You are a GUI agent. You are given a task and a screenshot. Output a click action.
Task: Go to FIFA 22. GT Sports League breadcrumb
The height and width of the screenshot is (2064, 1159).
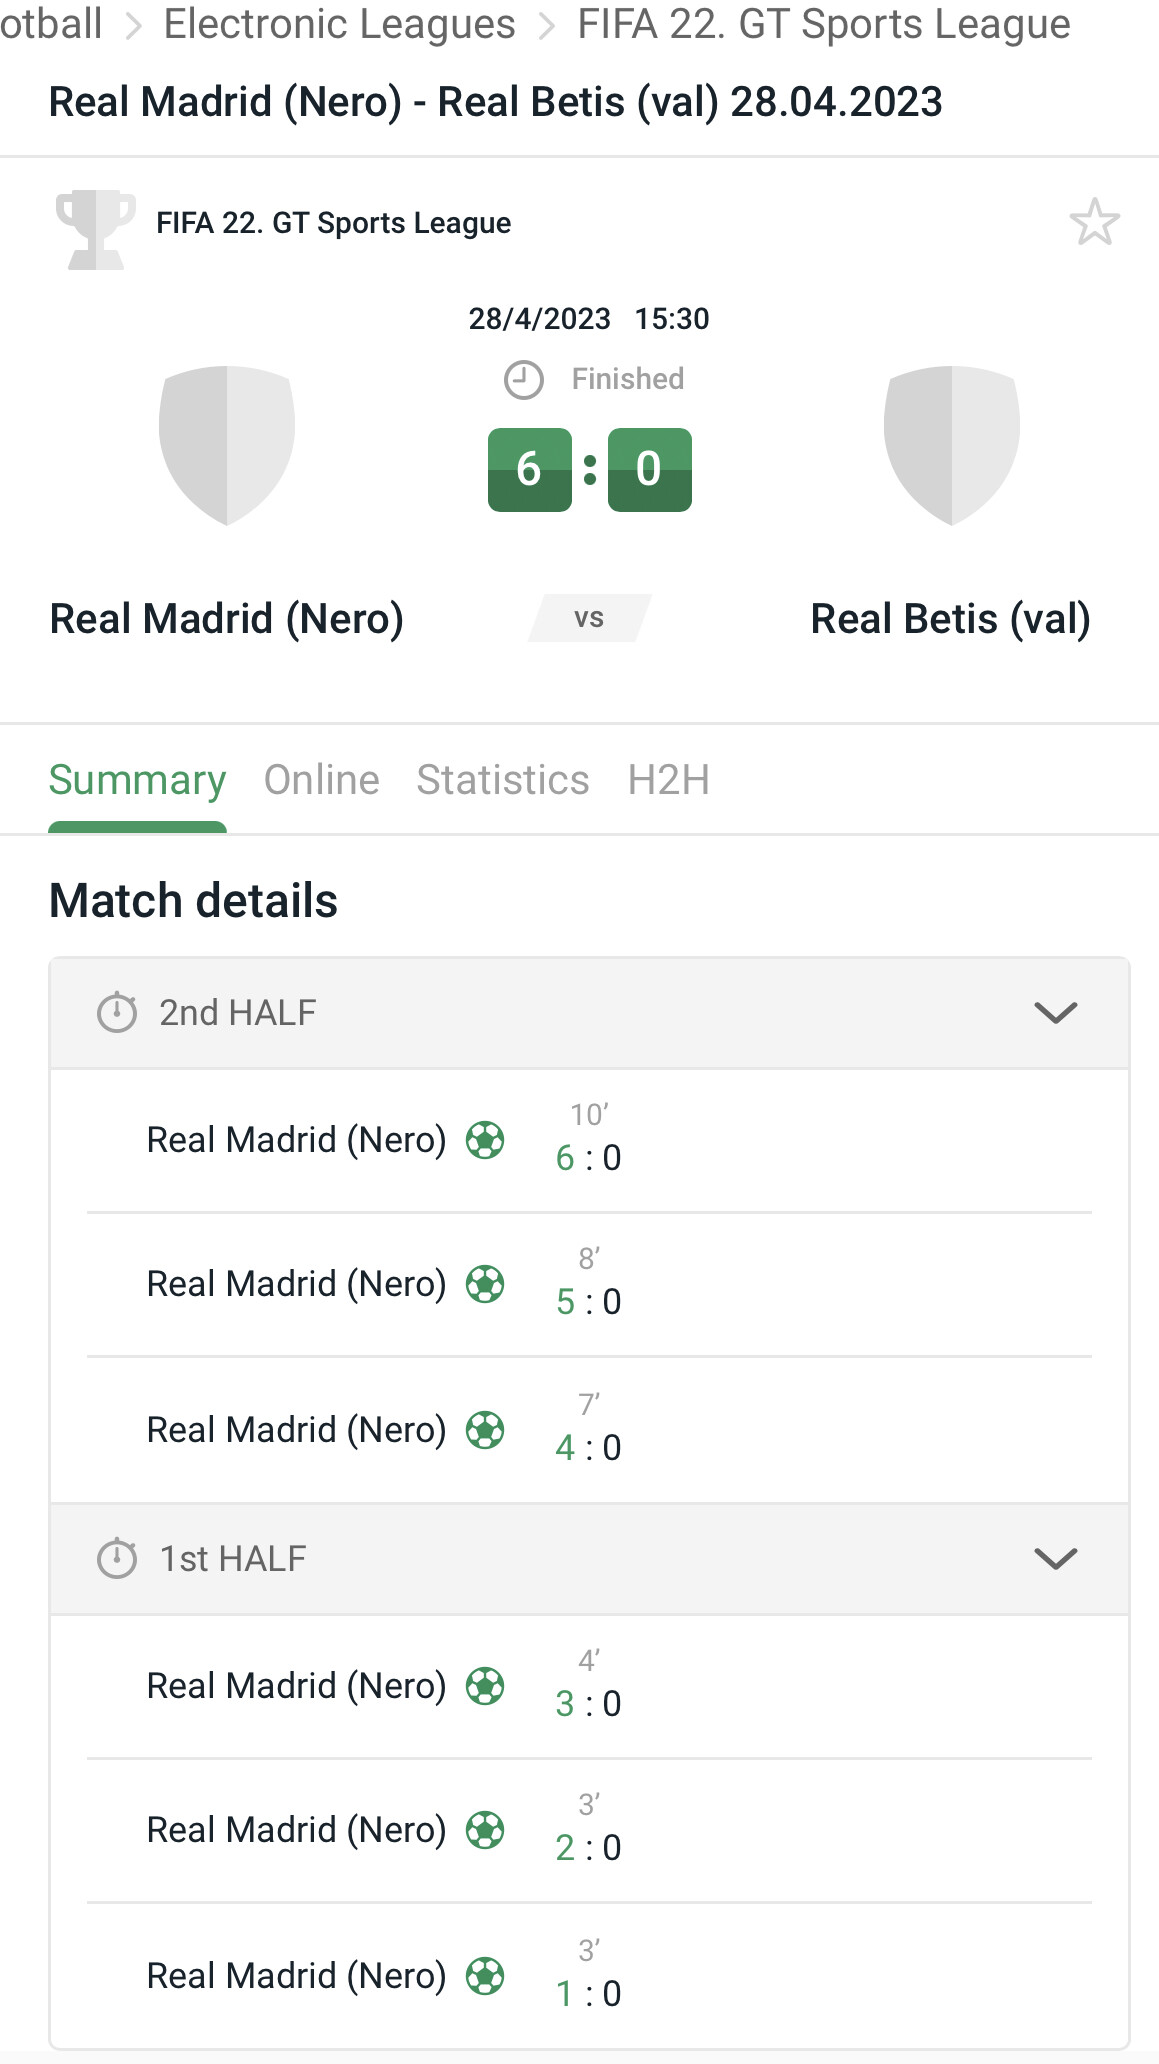[823, 24]
